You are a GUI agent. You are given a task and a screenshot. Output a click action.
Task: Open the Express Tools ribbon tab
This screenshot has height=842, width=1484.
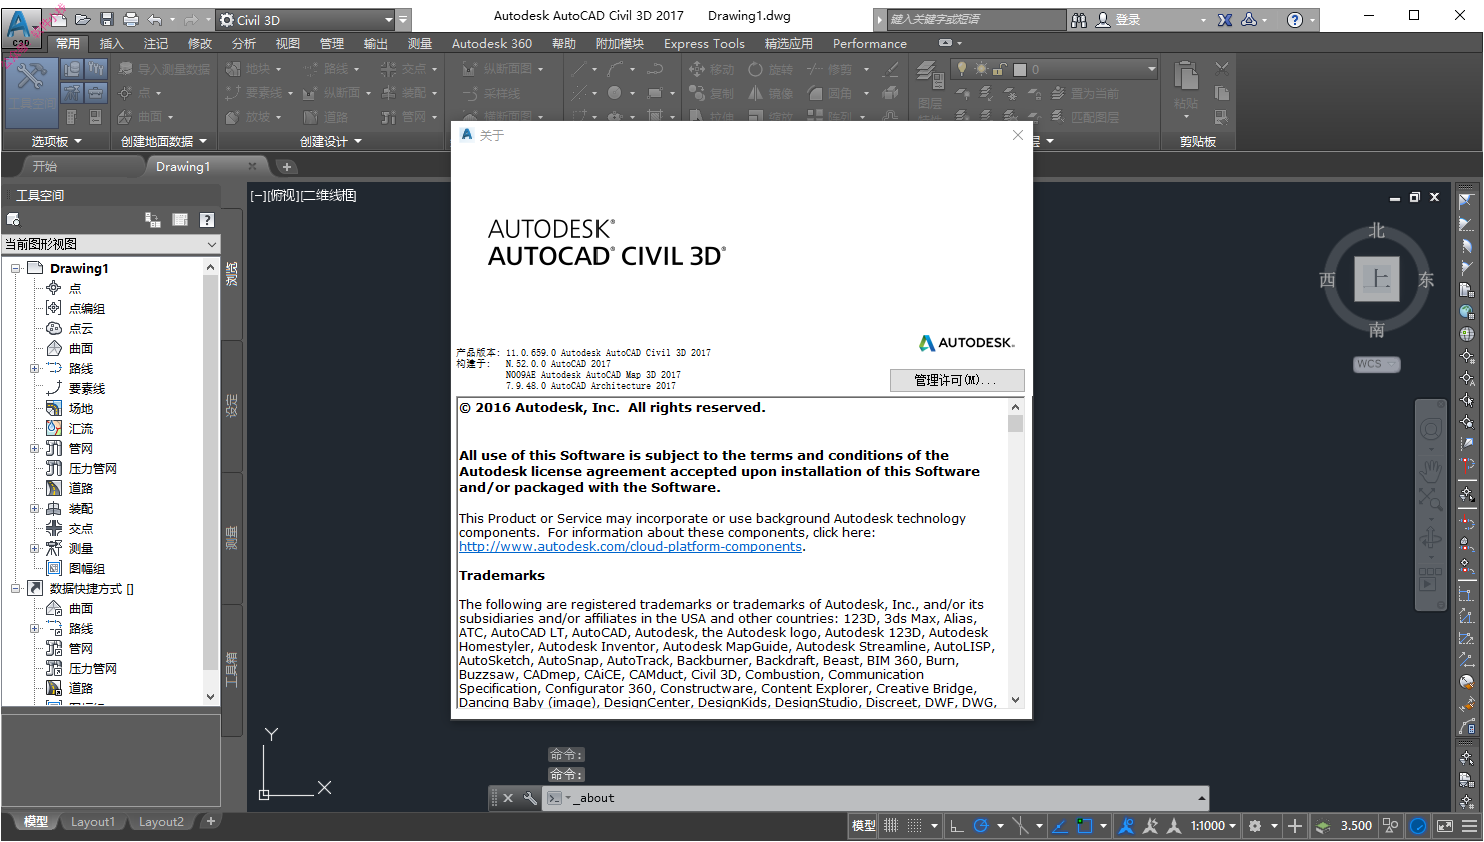tap(704, 44)
